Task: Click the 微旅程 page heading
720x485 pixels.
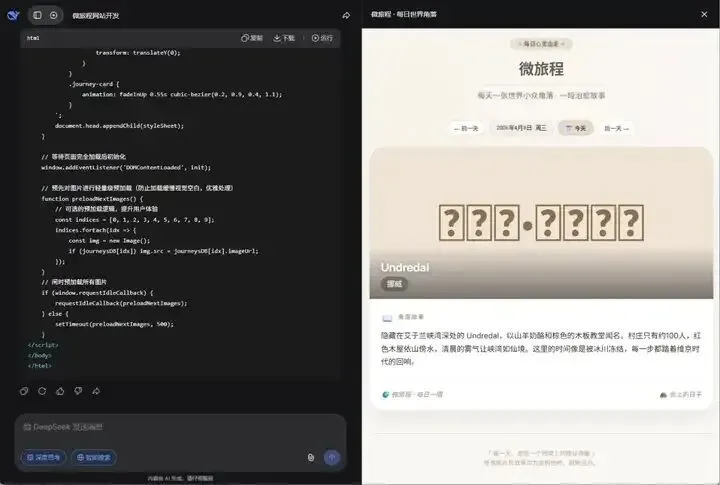Action: coord(541,69)
